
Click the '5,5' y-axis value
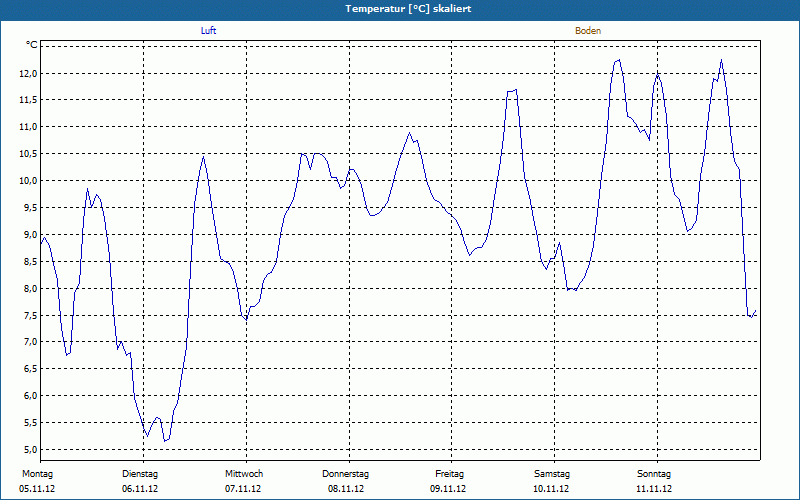[x=30, y=422]
